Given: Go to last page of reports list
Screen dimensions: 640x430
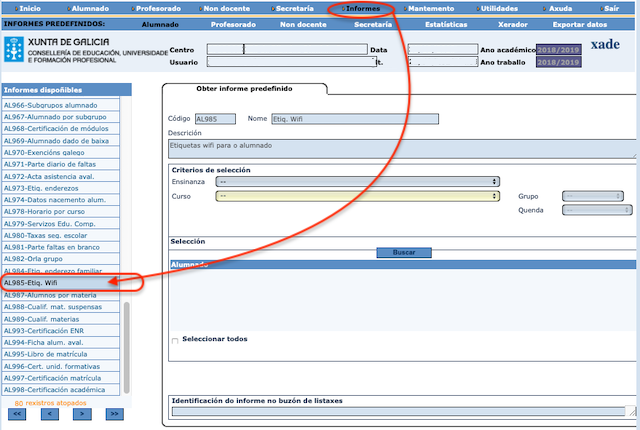Looking at the screenshot, I should [115, 414].
